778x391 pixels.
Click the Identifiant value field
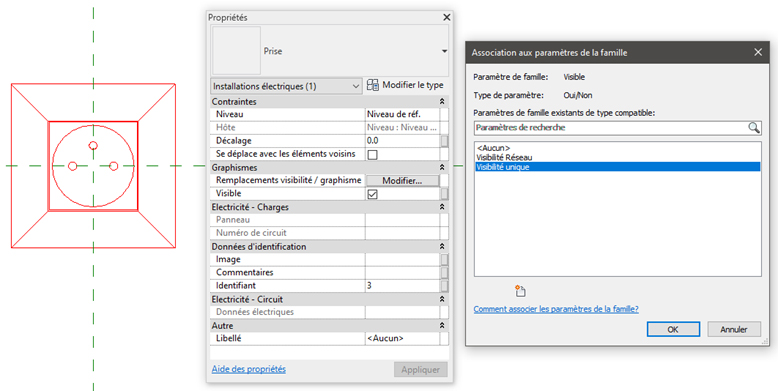point(402,286)
